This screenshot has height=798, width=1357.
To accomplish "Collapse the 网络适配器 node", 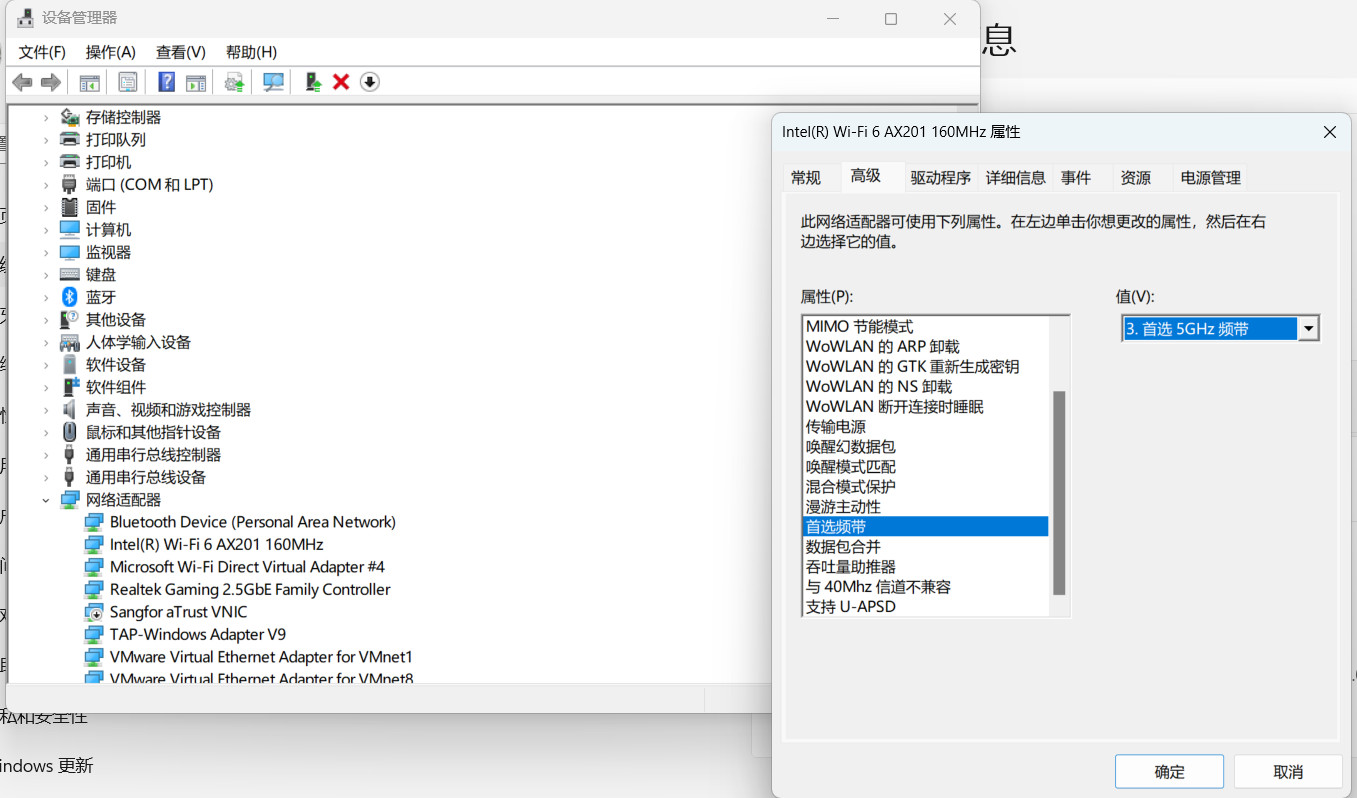I will click(x=46, y=499).
